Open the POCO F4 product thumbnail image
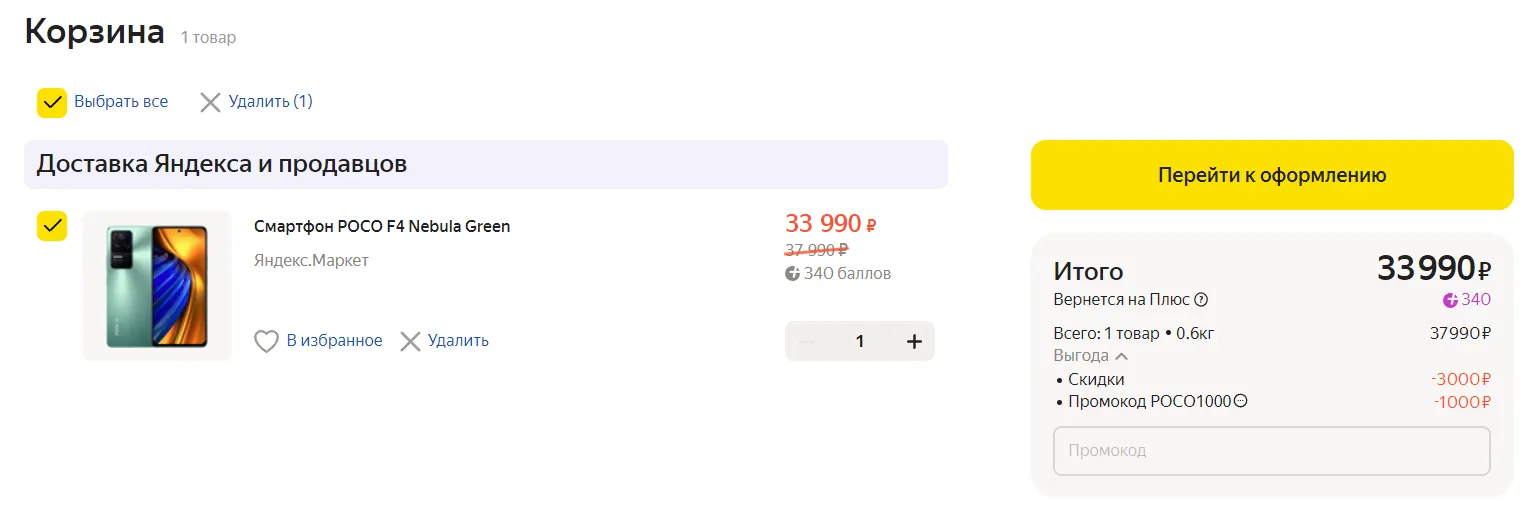Screen dimensions: 1537x506 (x=157, y=286)
